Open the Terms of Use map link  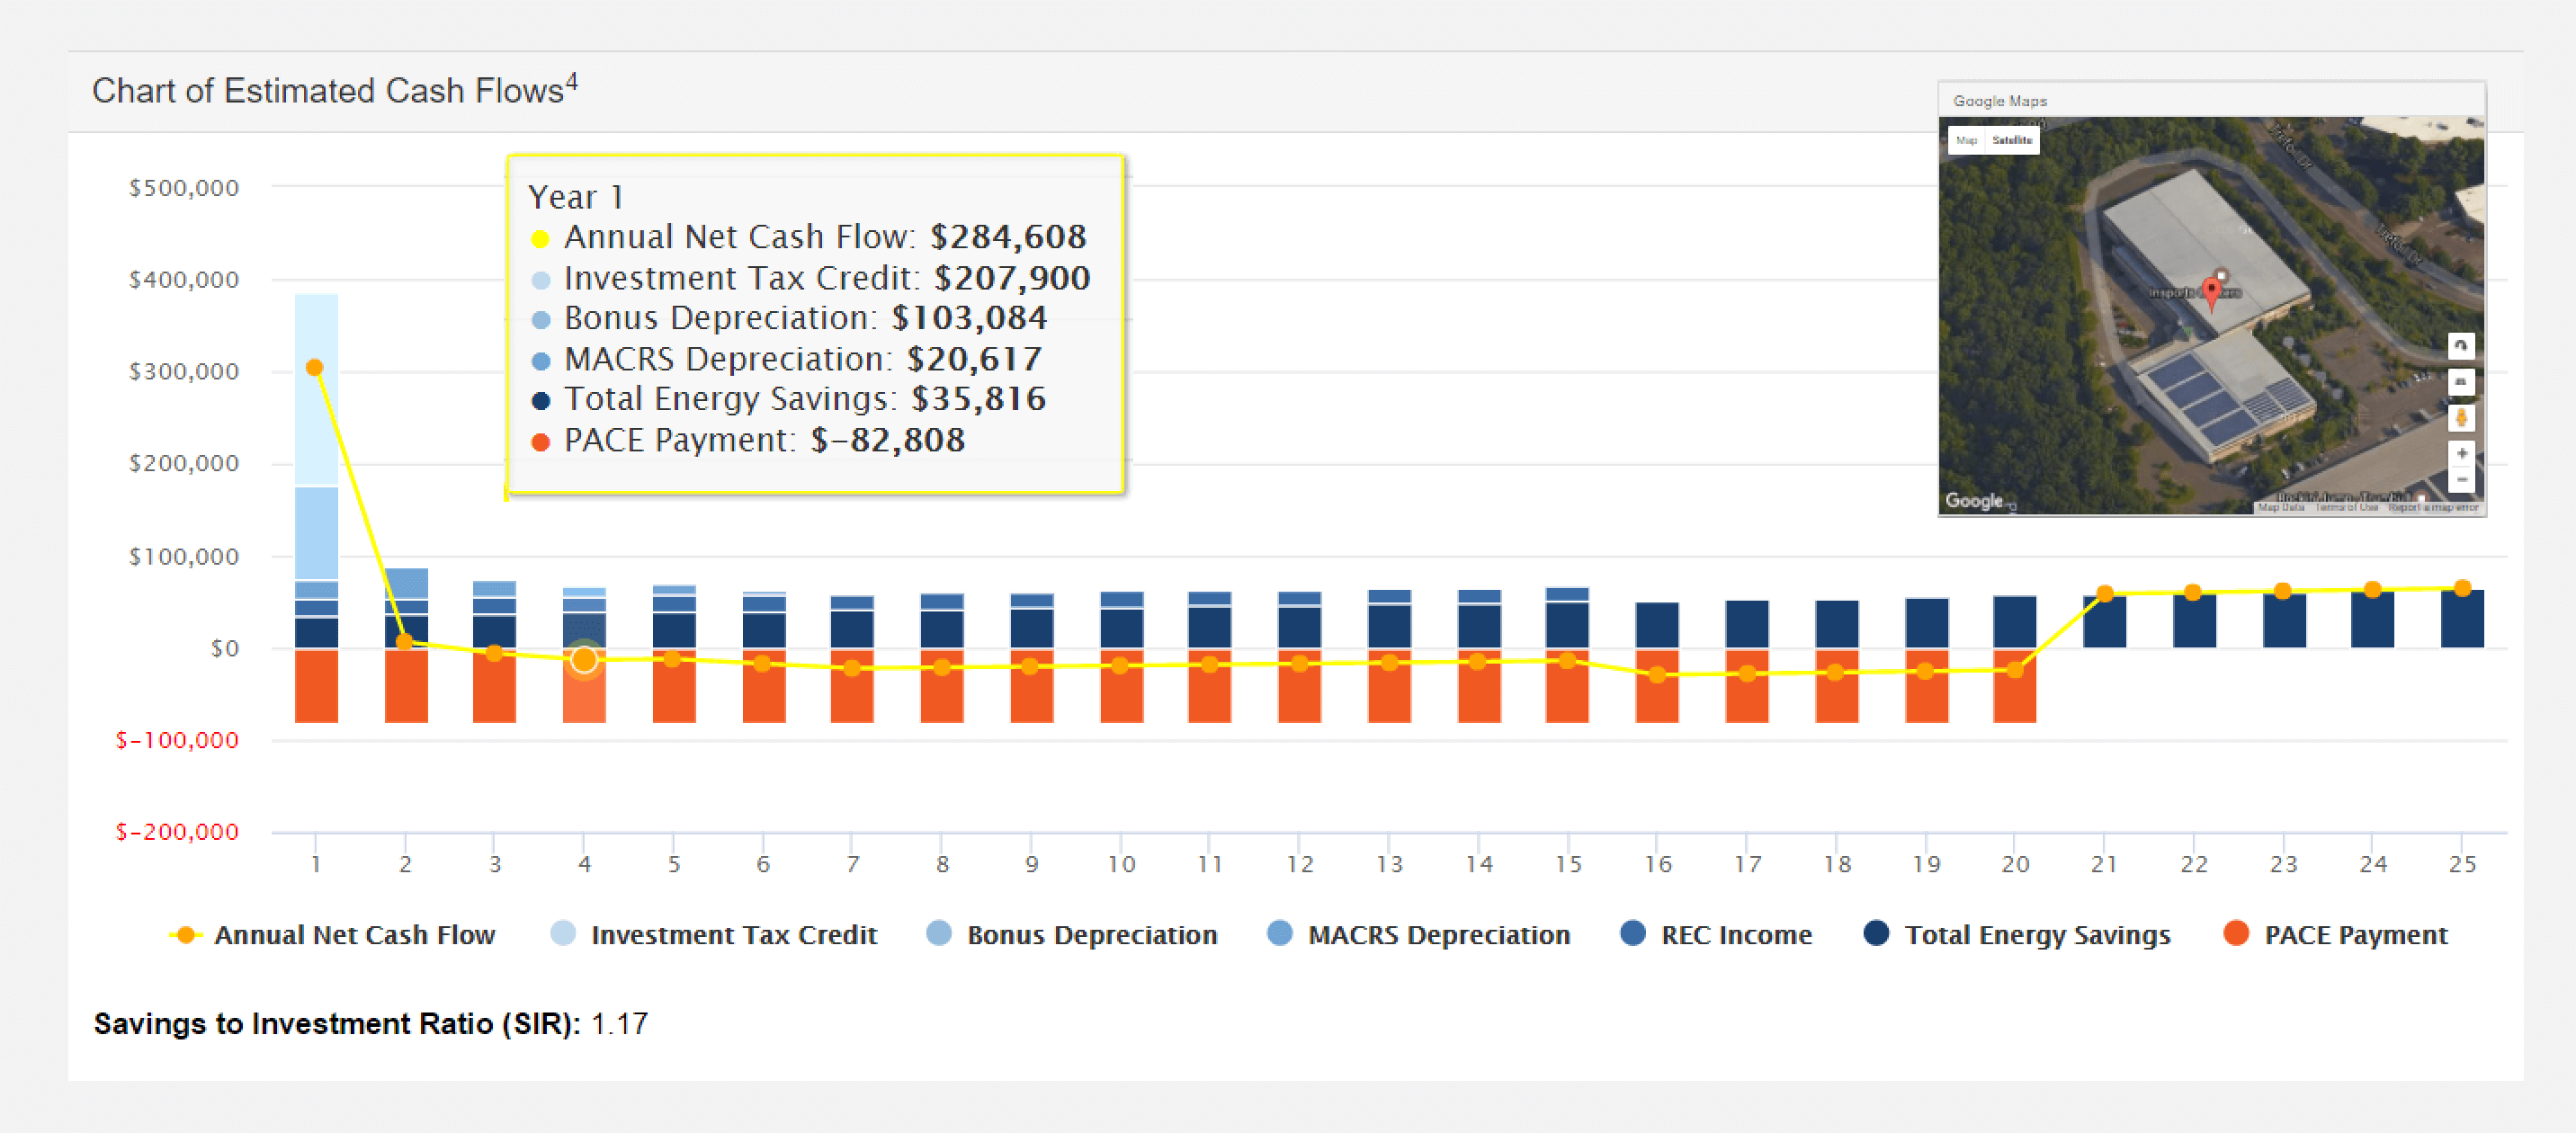point(2346,508)
